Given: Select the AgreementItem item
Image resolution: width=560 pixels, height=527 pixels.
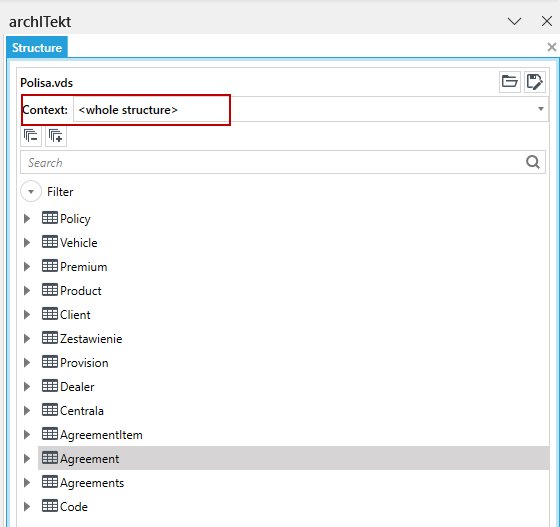Looking at the screenshot, I should click(x=101, y=435).
